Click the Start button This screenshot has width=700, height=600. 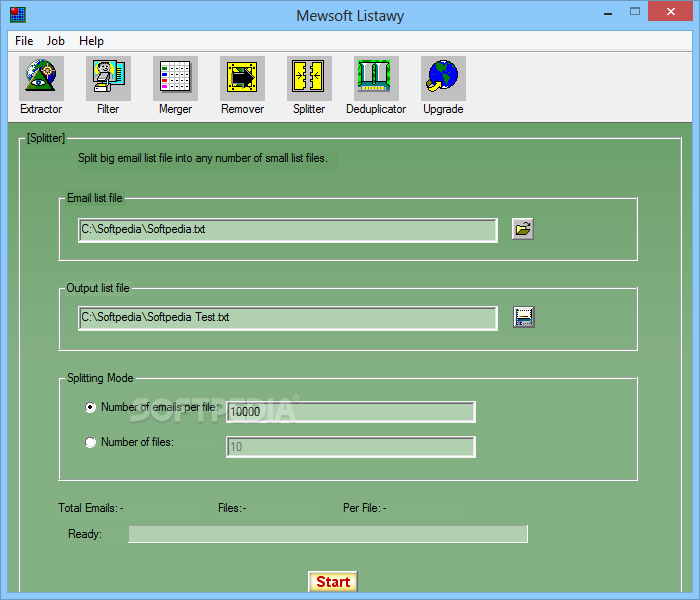(333, 582)
